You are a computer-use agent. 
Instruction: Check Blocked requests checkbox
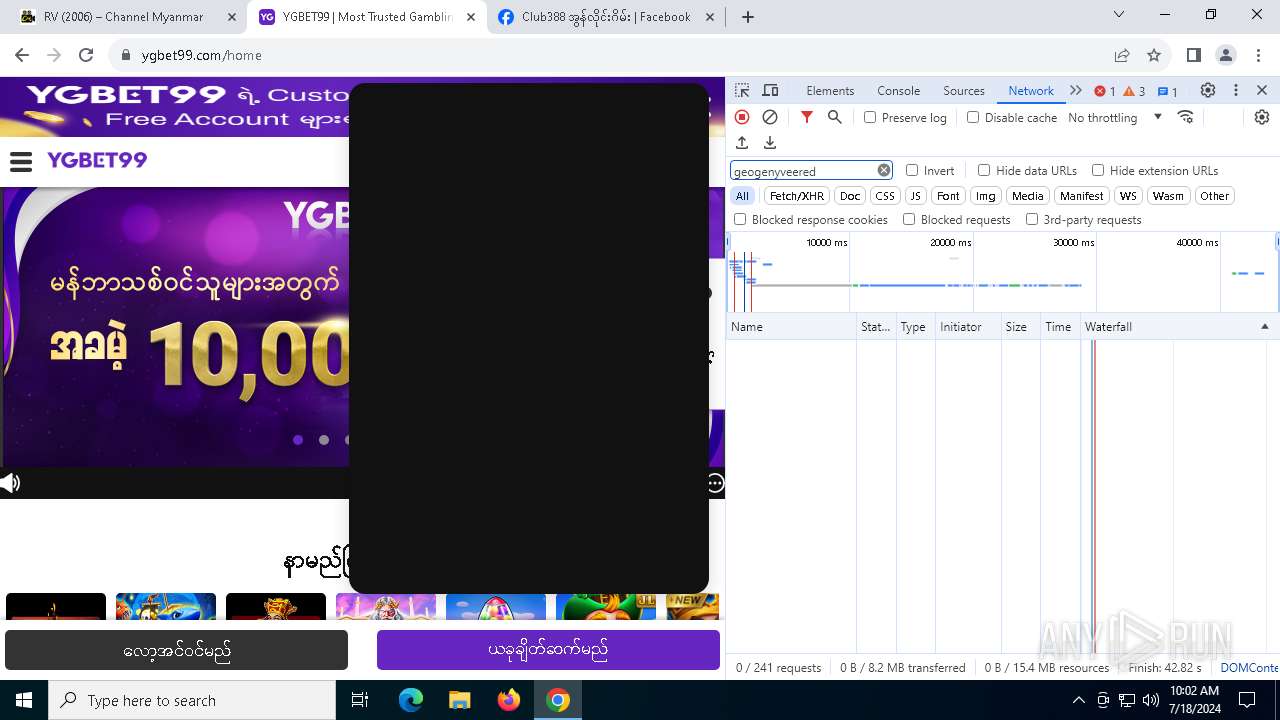coord(909,219)
